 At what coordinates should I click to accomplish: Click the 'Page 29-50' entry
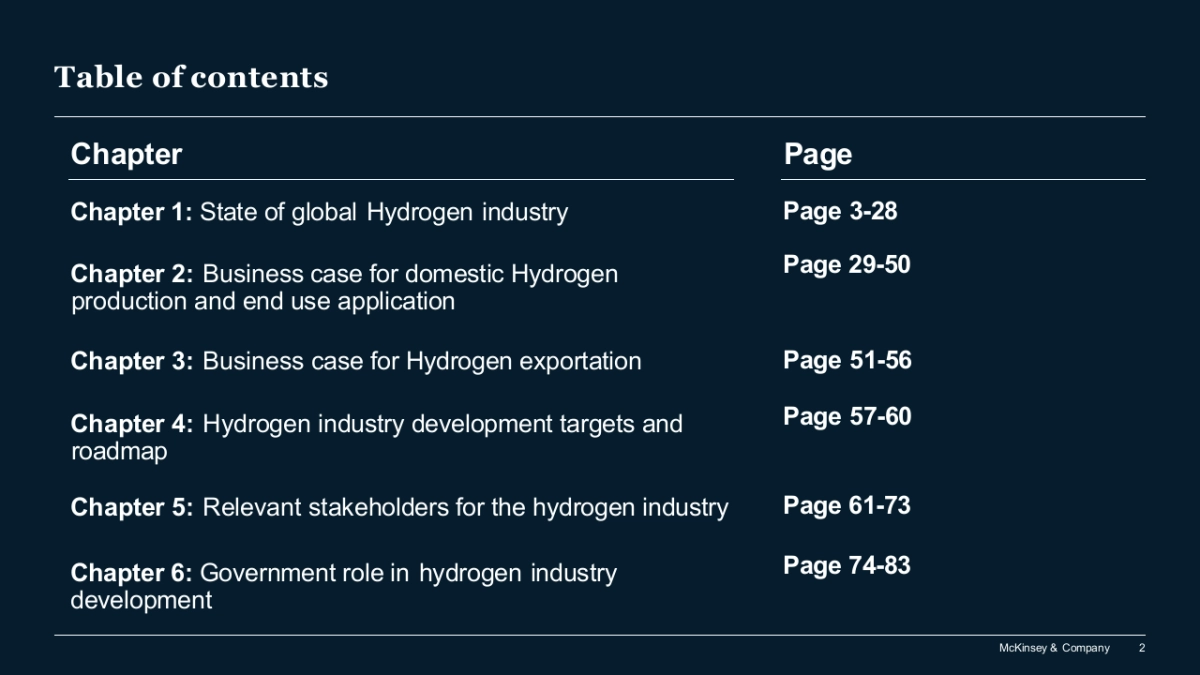[x=846, y=265]
